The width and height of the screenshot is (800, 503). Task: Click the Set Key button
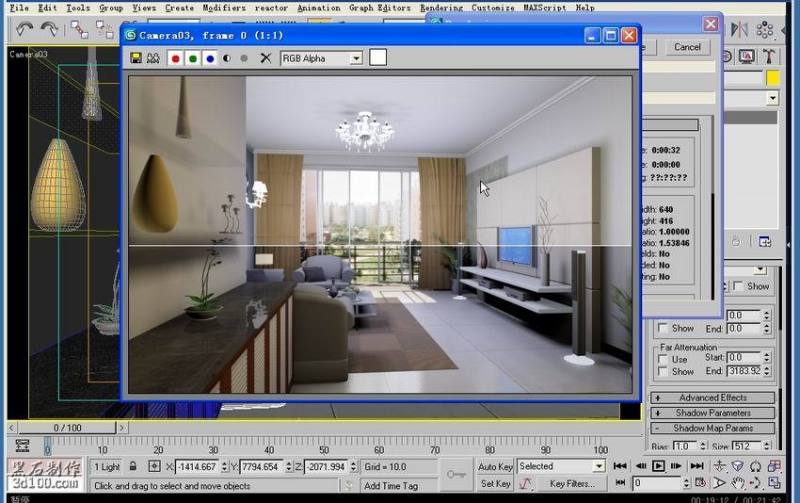coord(495,483)
